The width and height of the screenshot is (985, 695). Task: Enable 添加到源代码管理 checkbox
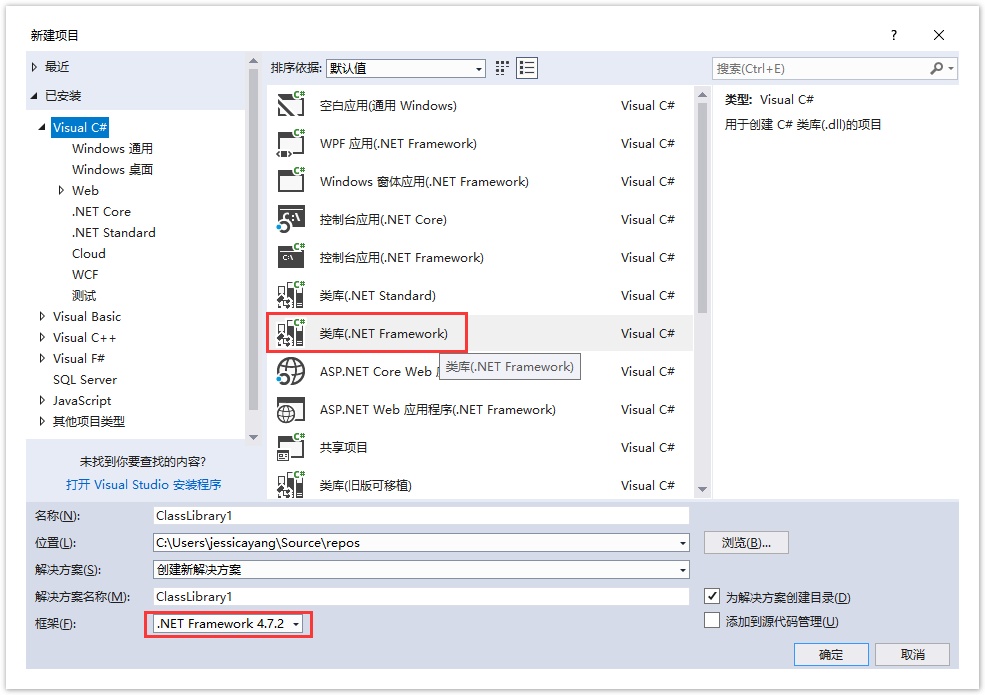(712, 621)
